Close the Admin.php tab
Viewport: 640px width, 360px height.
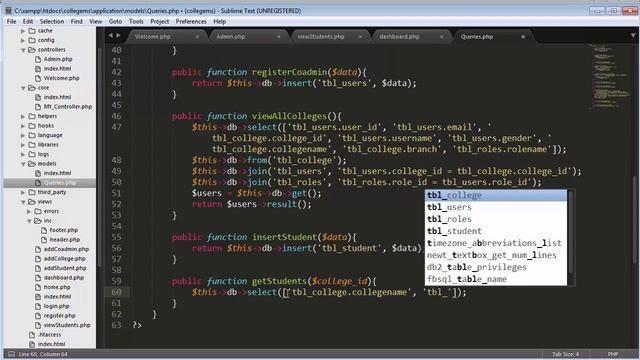[x=278, y=37]
